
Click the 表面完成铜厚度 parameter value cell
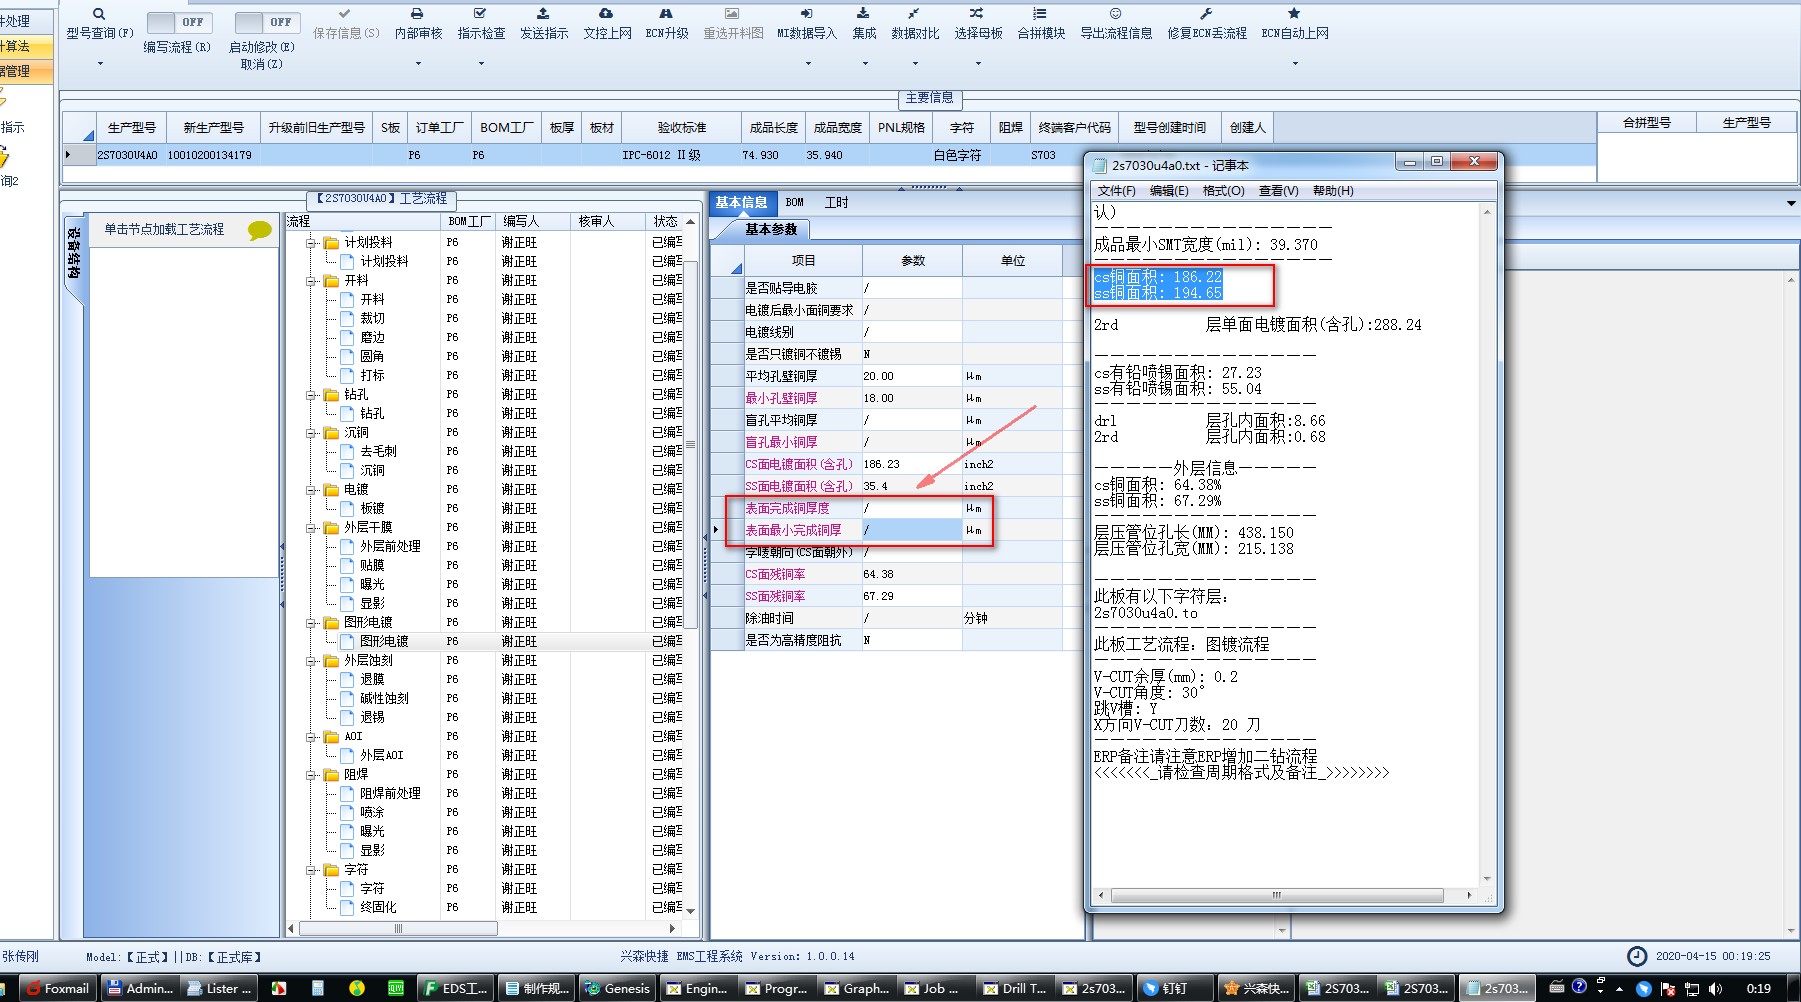click(x=912, y=509)
